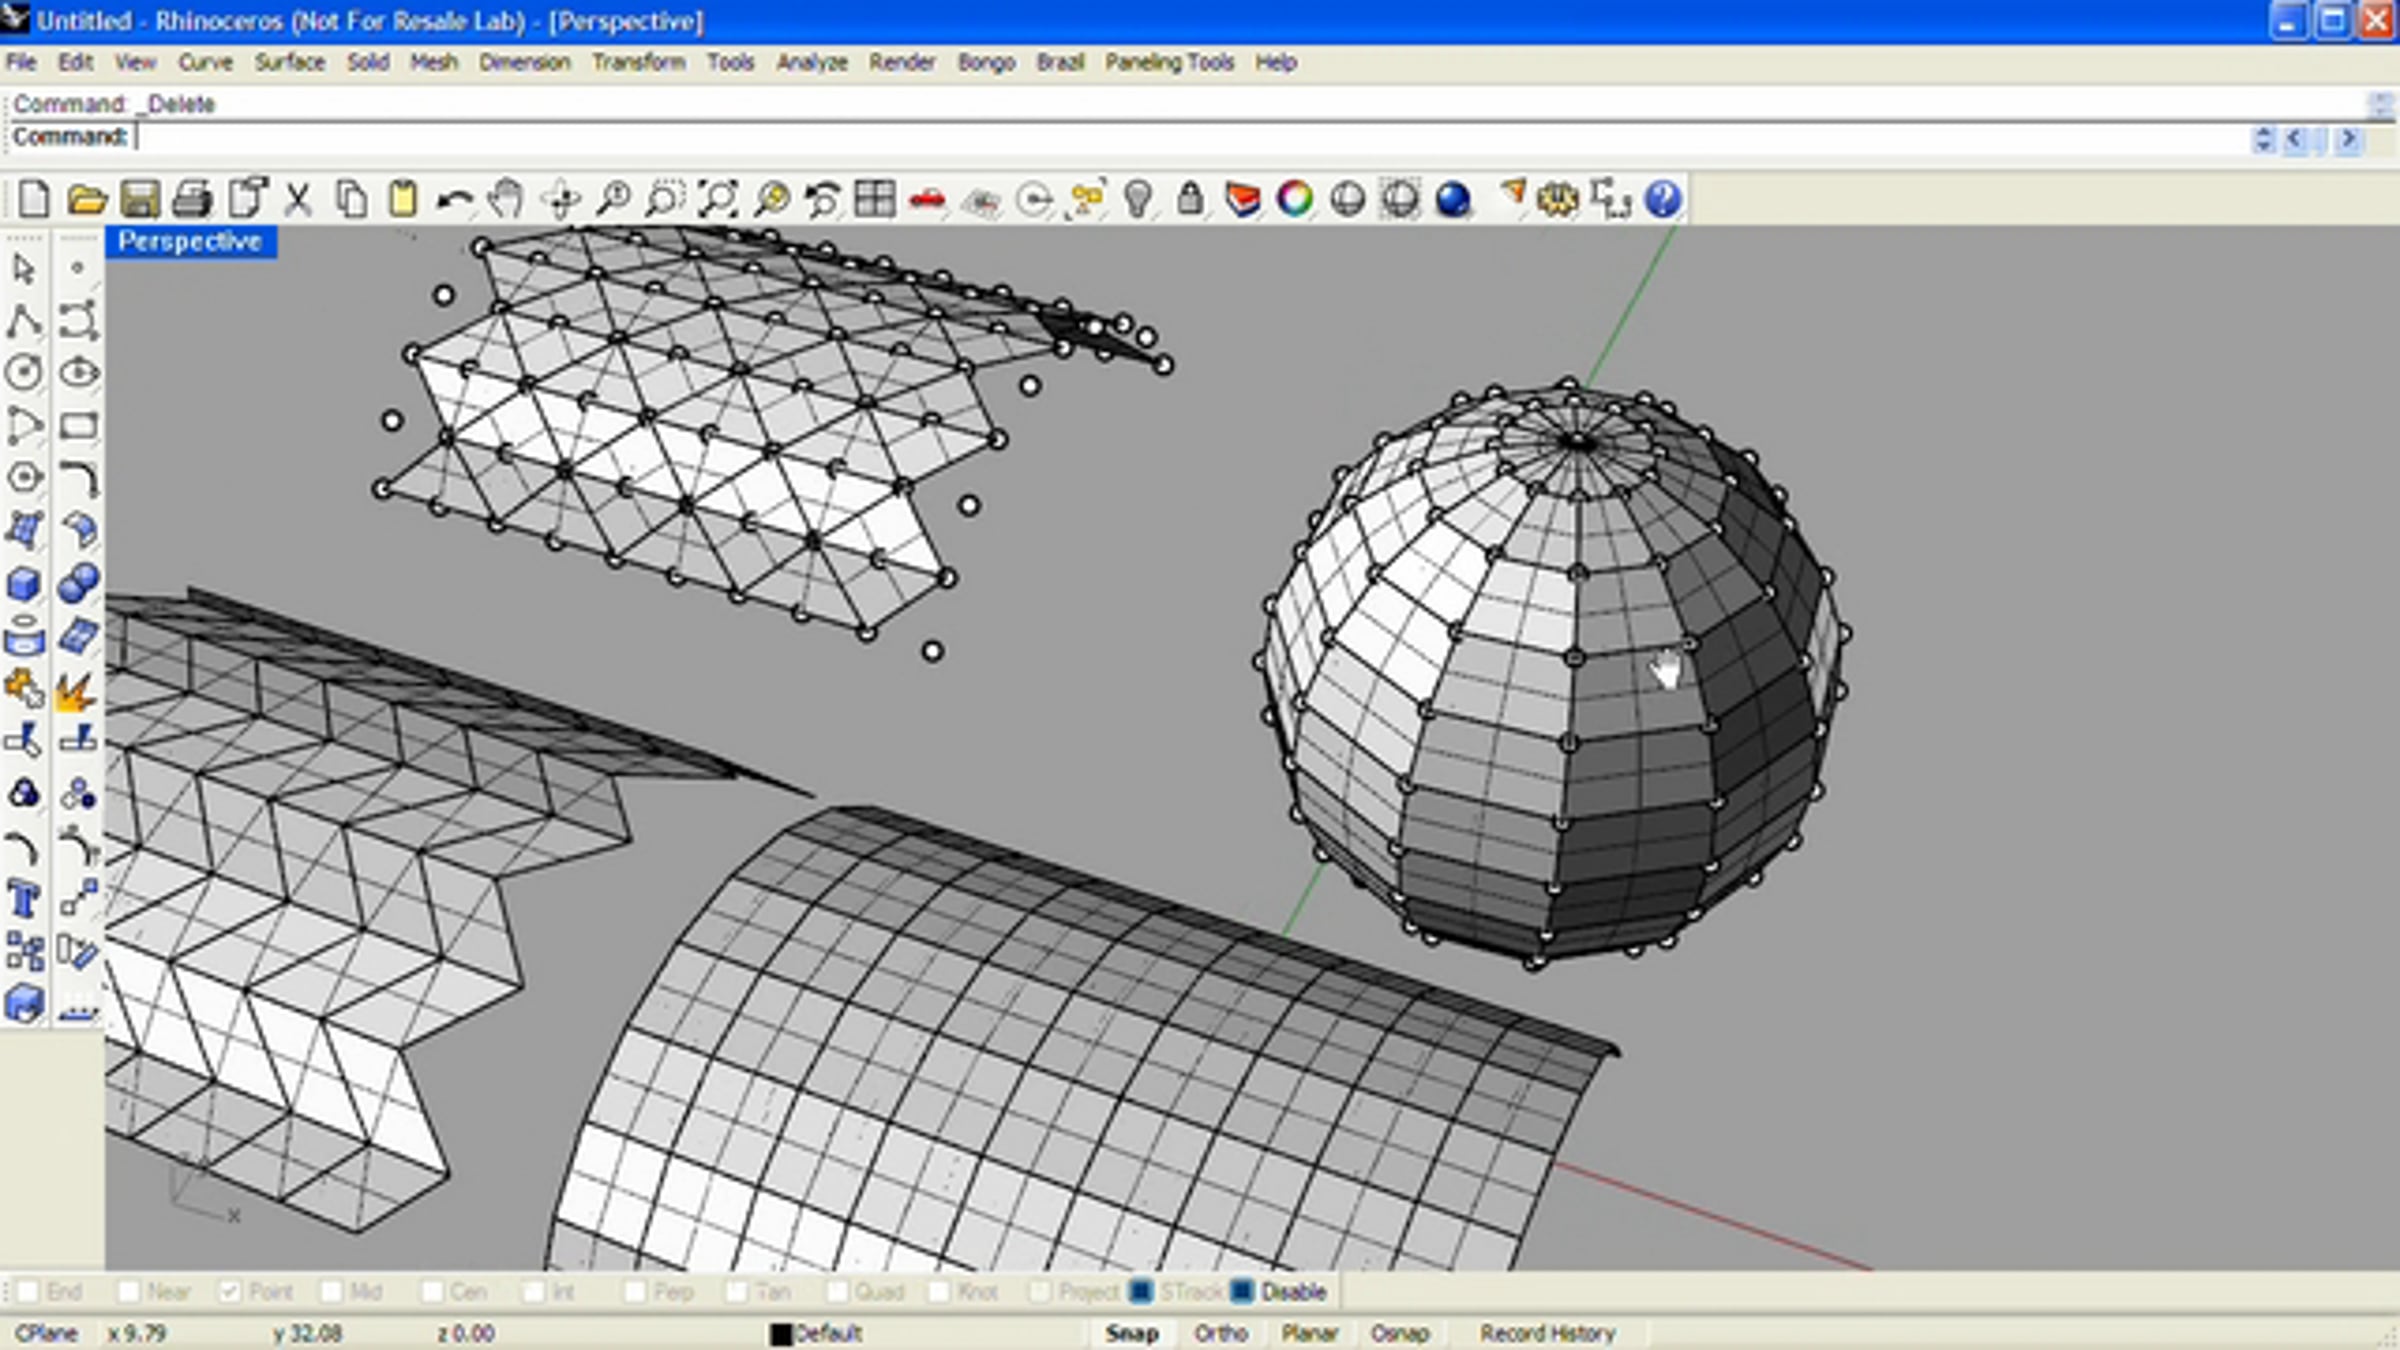Open the Surface menu
This screenshot has height=1350, width=2400.
coord(290,62)
